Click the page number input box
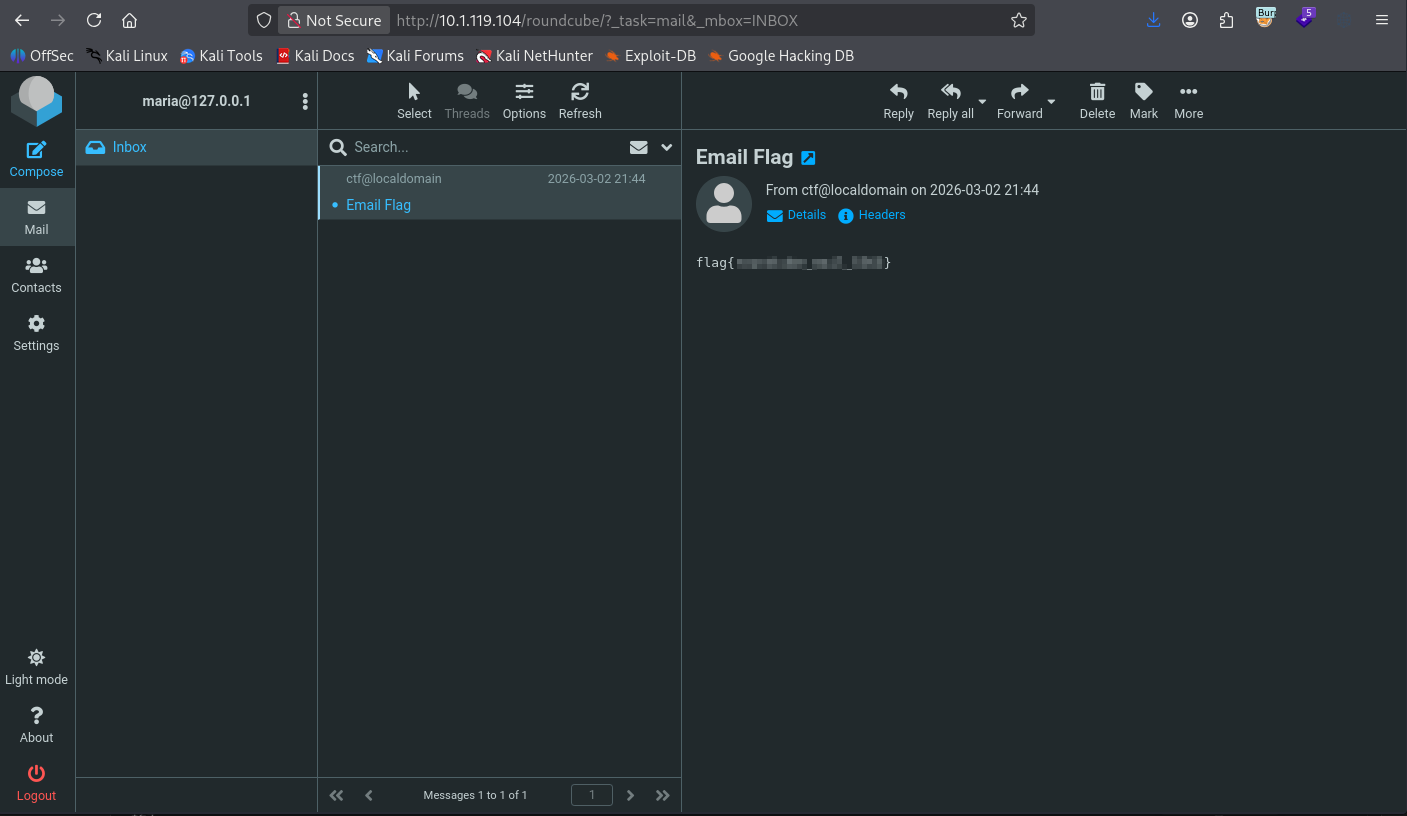The height and width of the screenshot is (816, 1407). (592, 795)
